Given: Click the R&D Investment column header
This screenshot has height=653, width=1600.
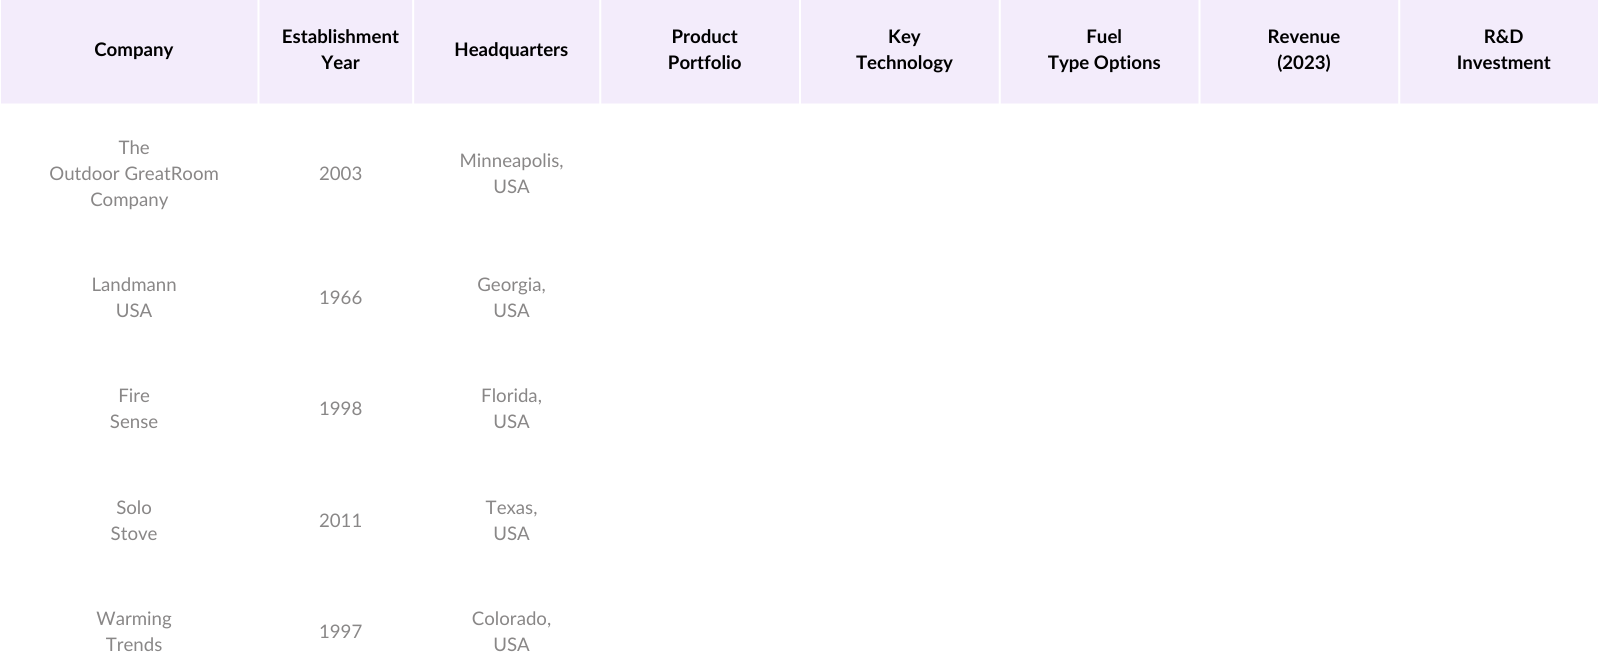Looking at the screenshot, I should pos(1503,50).
